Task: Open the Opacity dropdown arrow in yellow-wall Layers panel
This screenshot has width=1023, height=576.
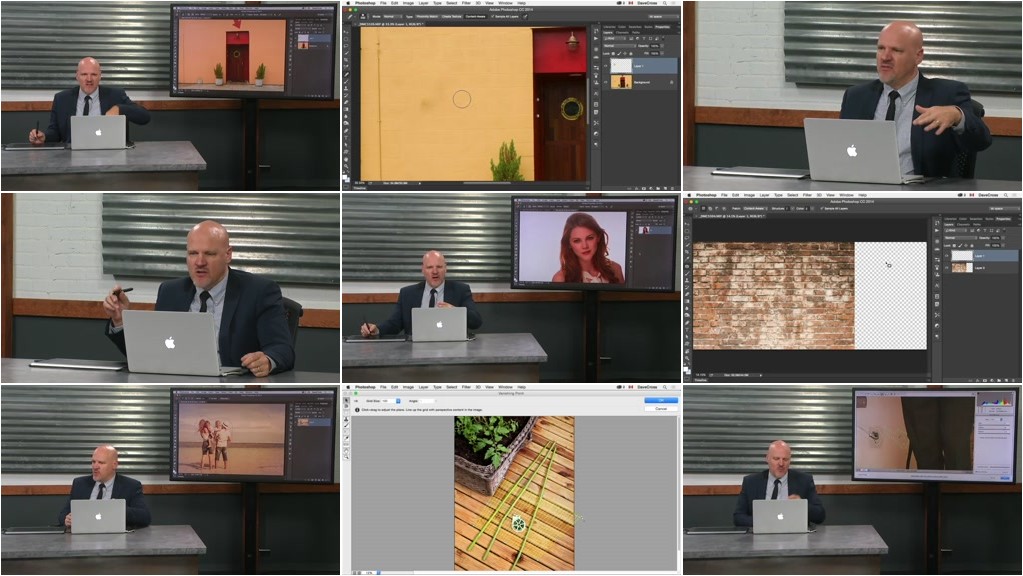Action: click(x=662, y=46)
